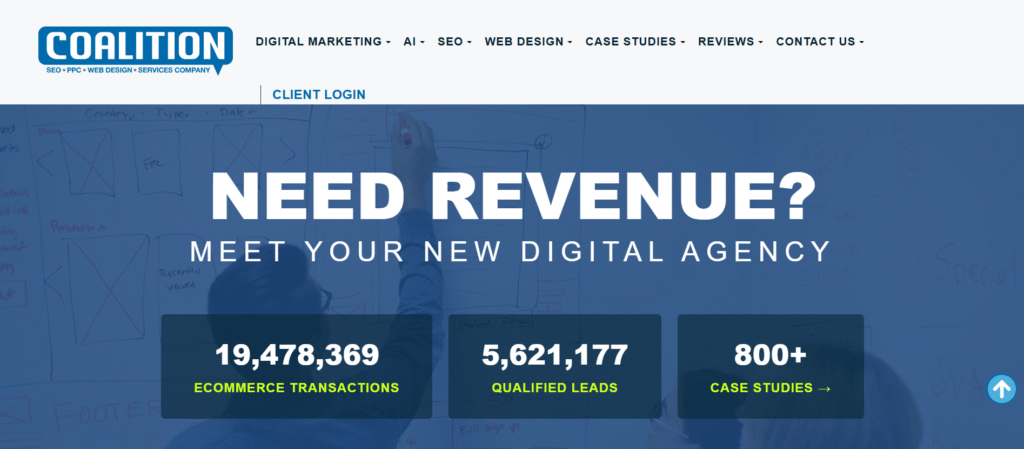The image size is (1024, 449).
Task: Click the 19,478,369 figure
Action: 297,354
